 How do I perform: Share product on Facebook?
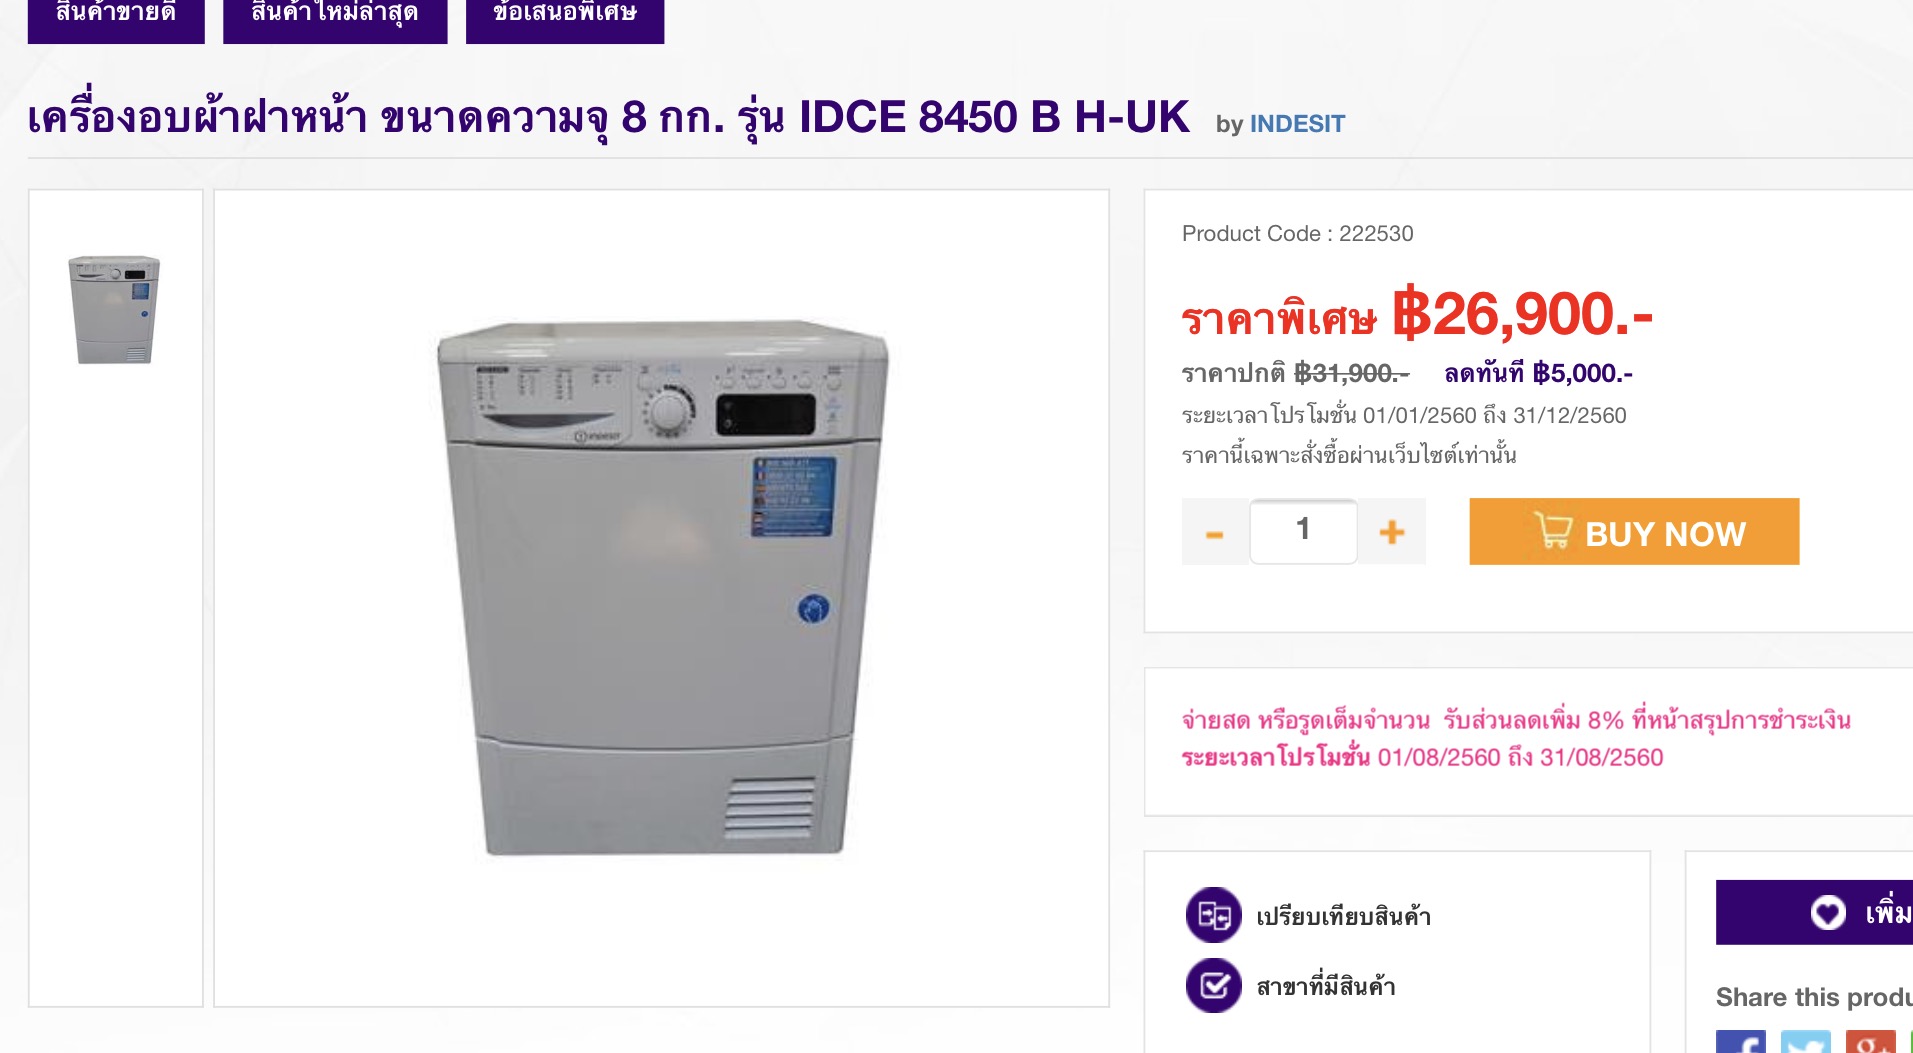(1741, 1041)
